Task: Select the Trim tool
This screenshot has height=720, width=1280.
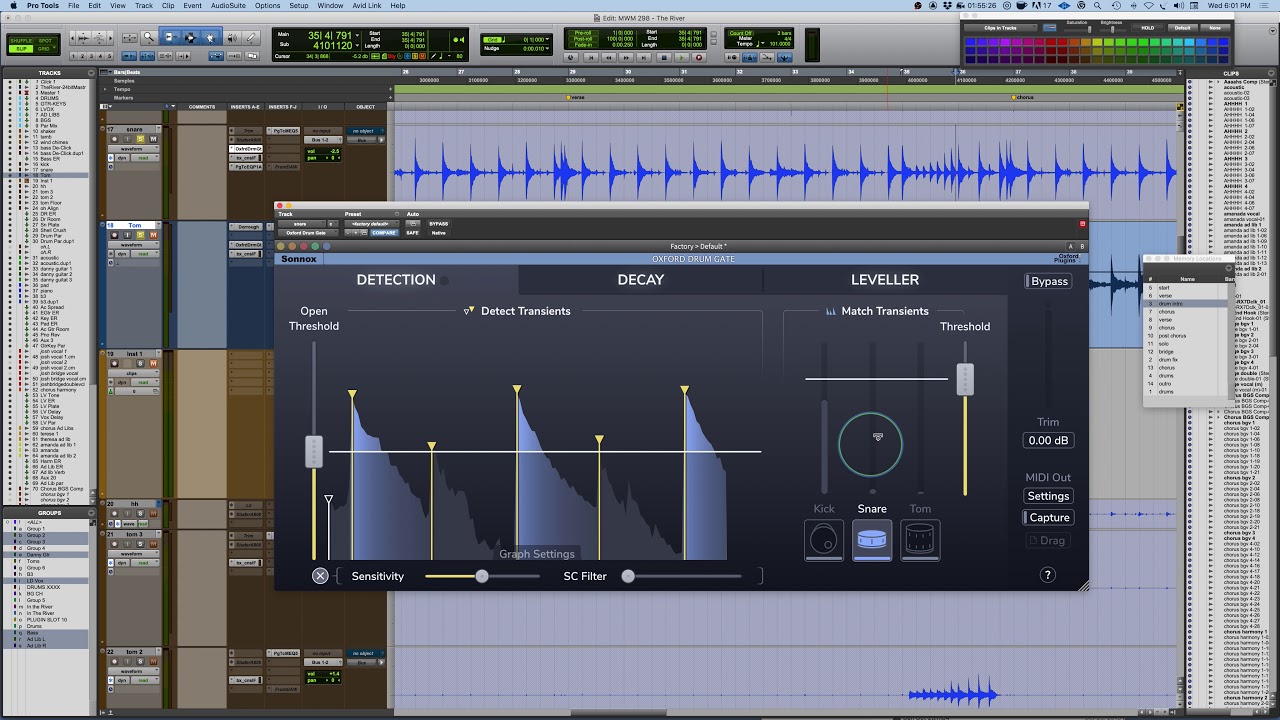Action: pos(169,38)
